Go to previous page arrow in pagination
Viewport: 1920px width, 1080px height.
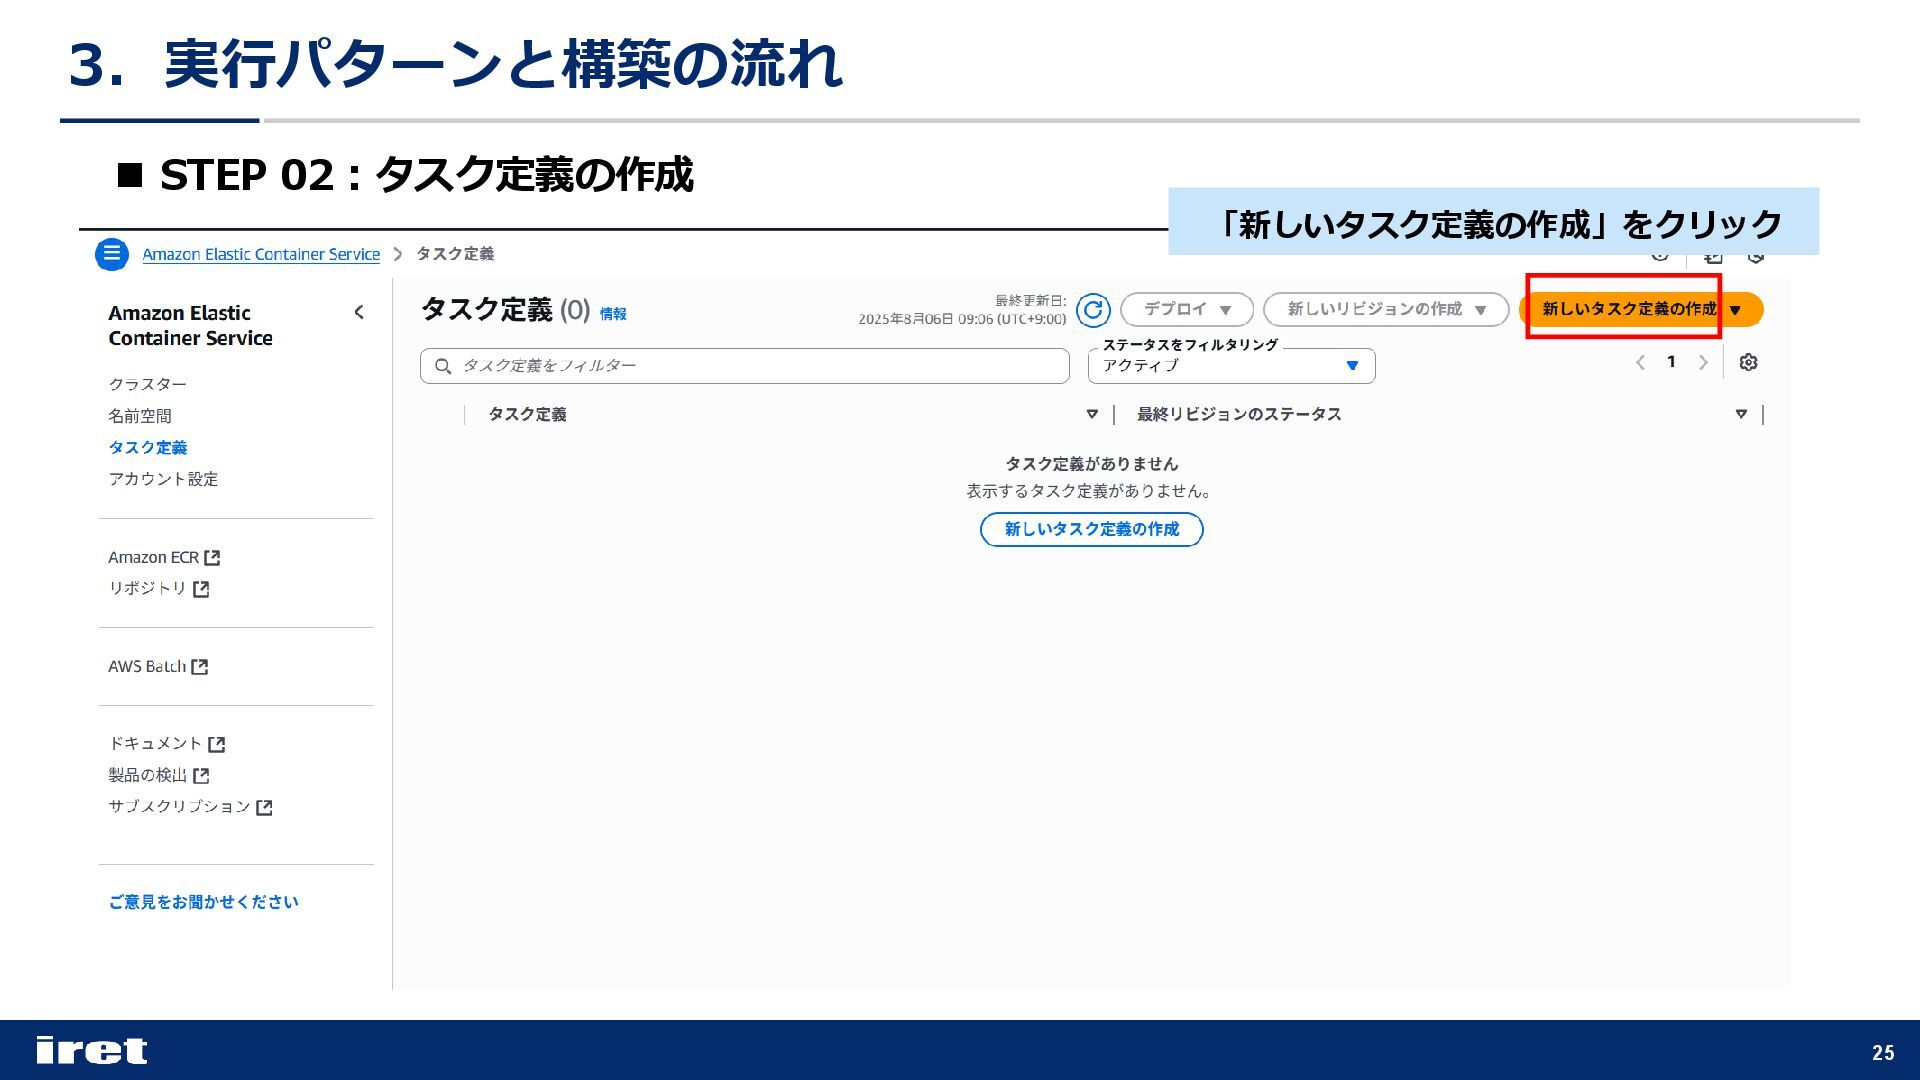1640,362
